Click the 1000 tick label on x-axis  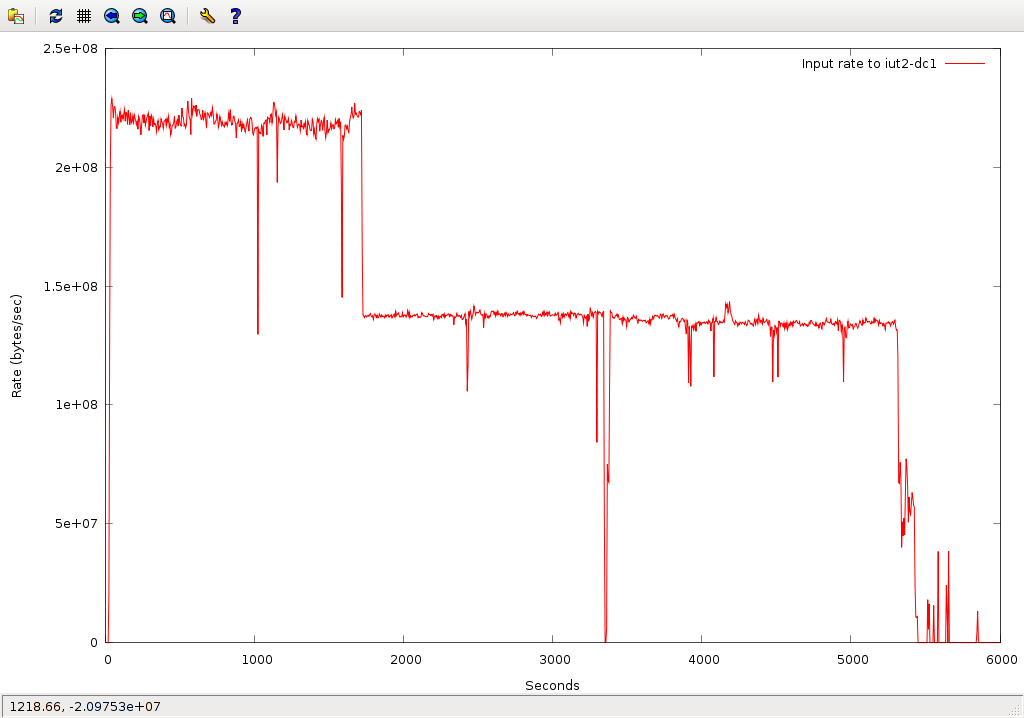[255, 659]
